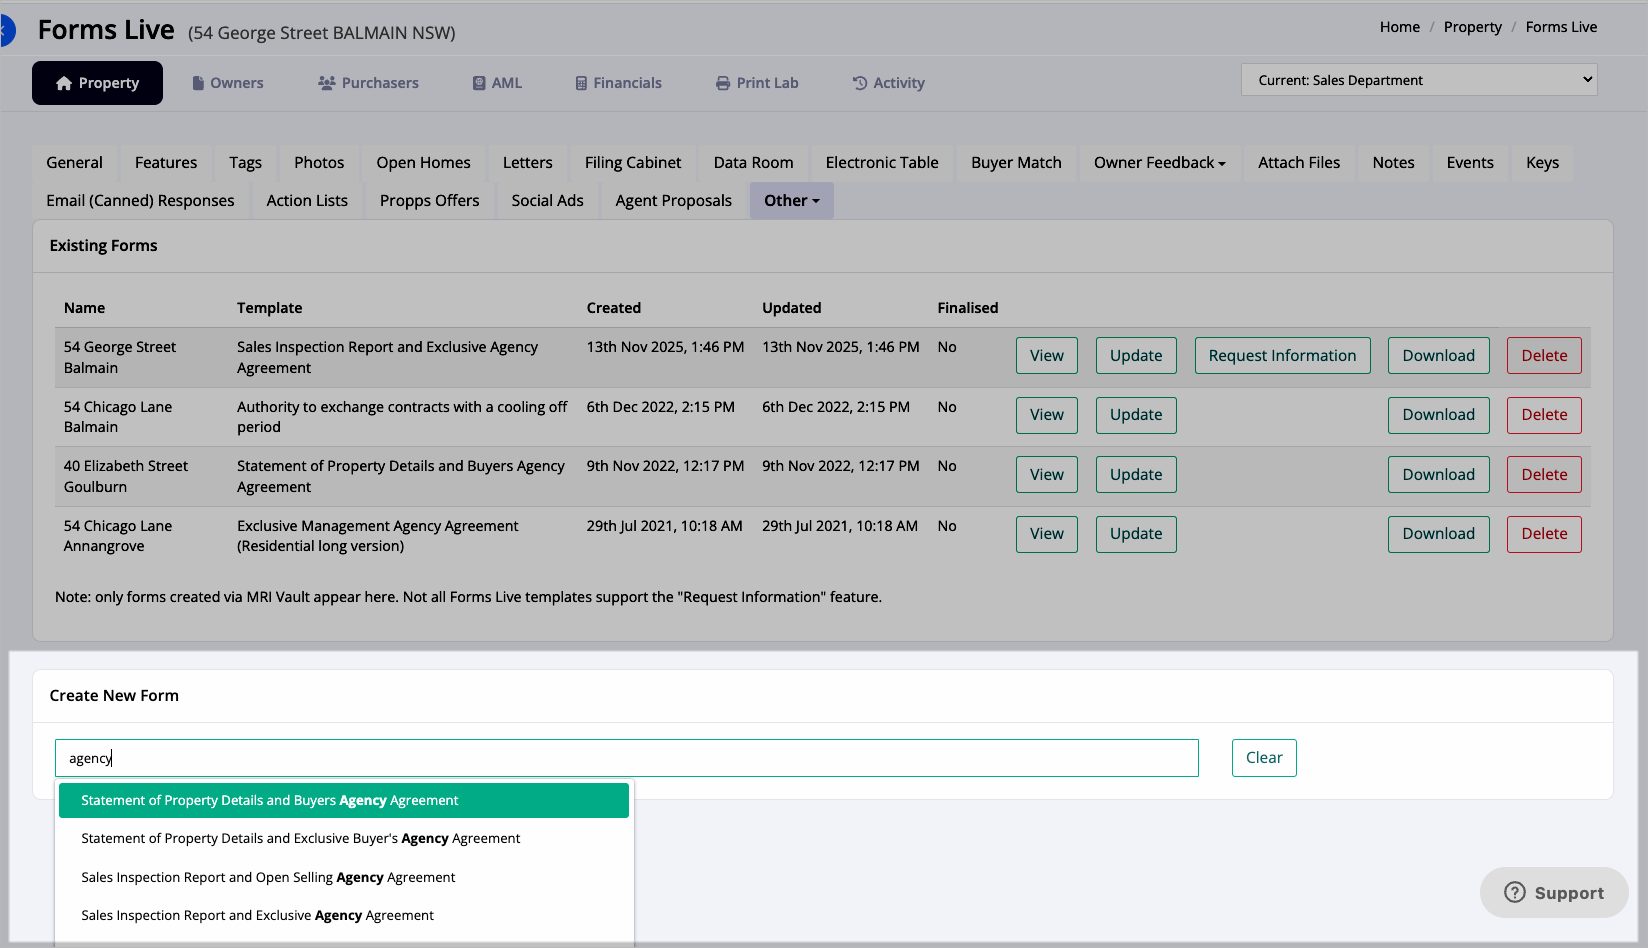Delete the 54 Chicago Lane Balmain form
1648x948 pixels.
tap(1544, 415)
